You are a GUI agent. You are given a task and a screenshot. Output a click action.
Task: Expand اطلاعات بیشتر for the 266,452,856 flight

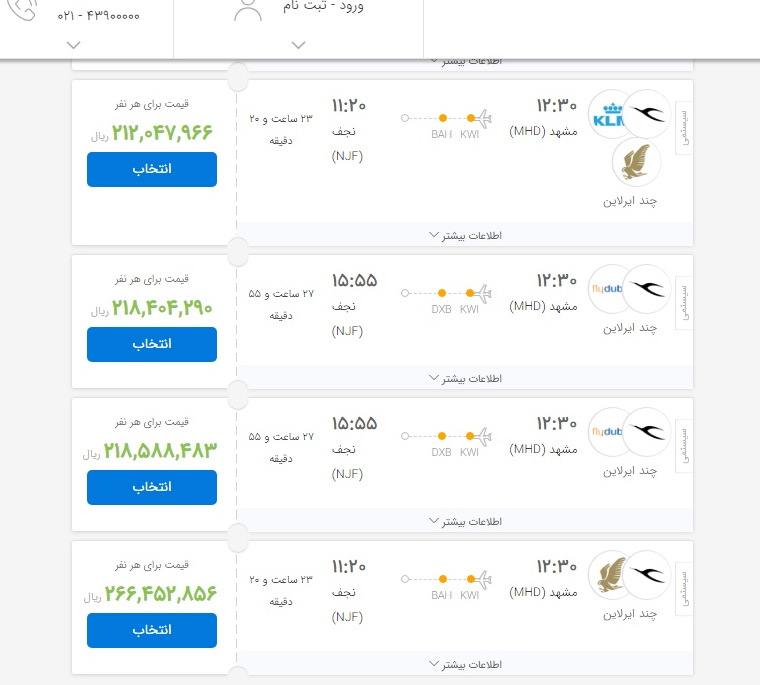465,664
